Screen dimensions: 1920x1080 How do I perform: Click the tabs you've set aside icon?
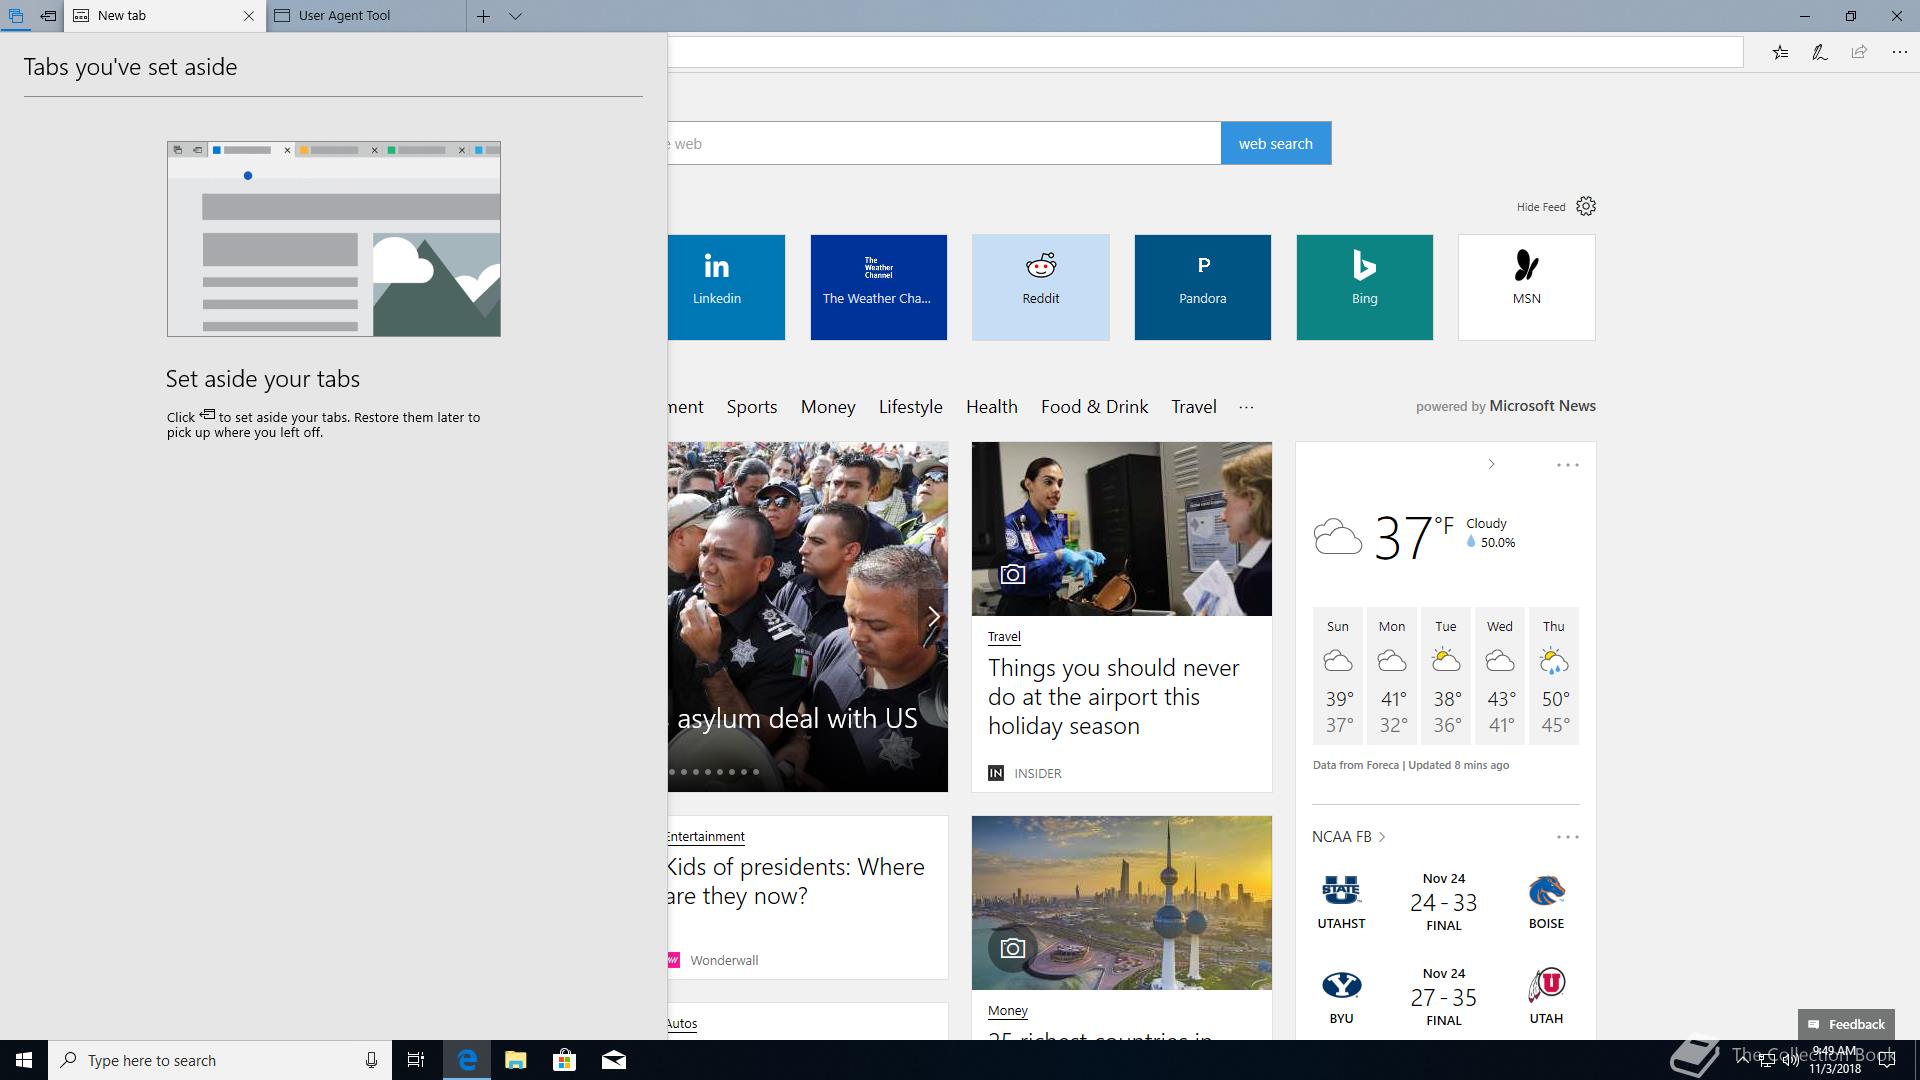tap(15, 16)
